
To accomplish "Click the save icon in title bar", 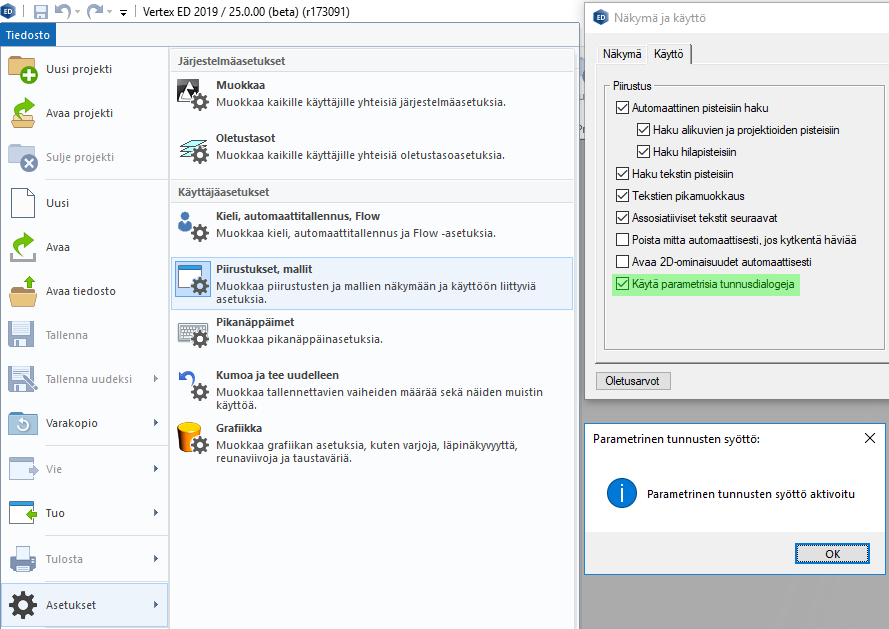I will pos(41,11).
